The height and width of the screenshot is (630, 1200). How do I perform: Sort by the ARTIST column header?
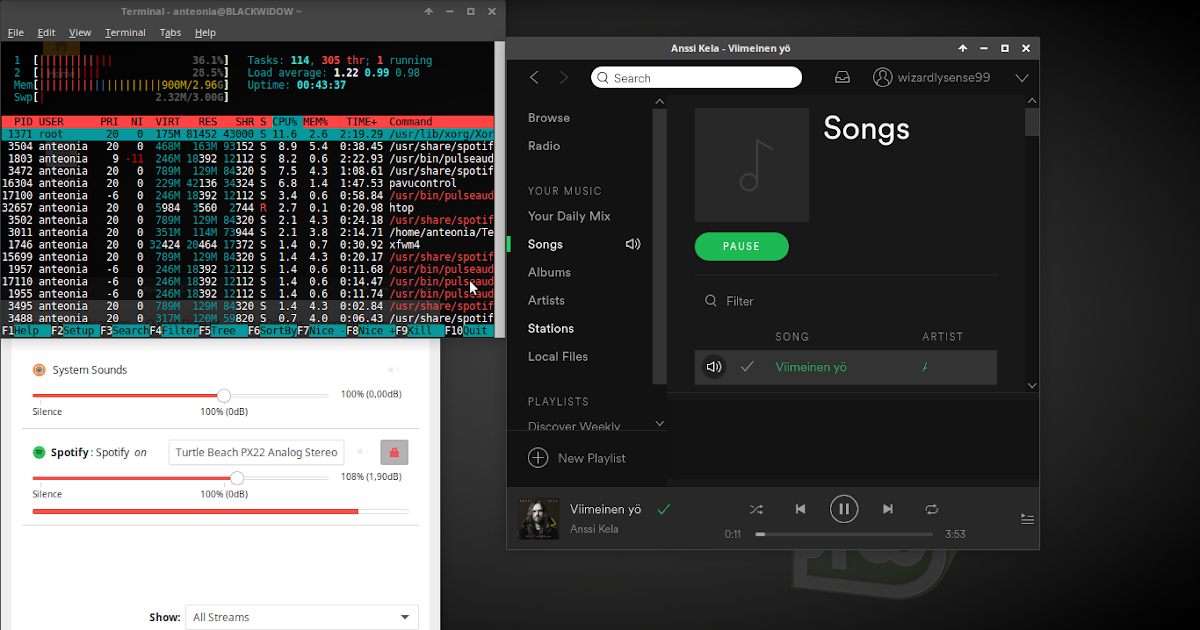point(942,337)
